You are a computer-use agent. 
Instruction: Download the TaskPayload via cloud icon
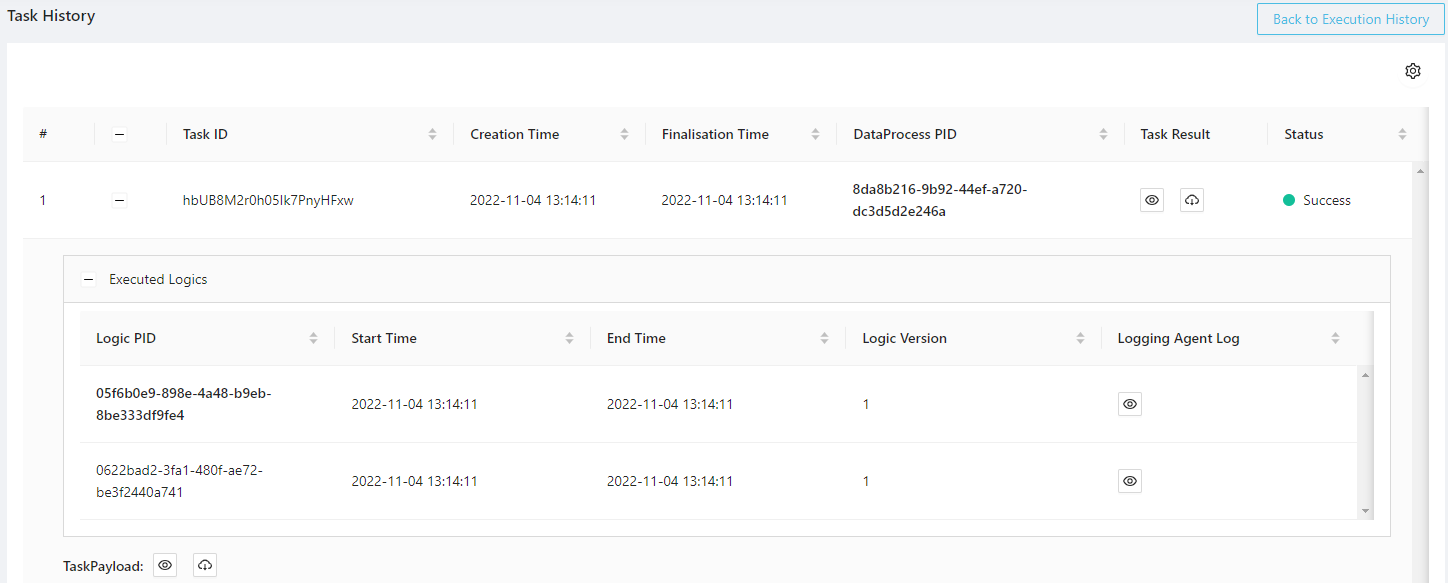pyautogui.click(x=205, y=566)
